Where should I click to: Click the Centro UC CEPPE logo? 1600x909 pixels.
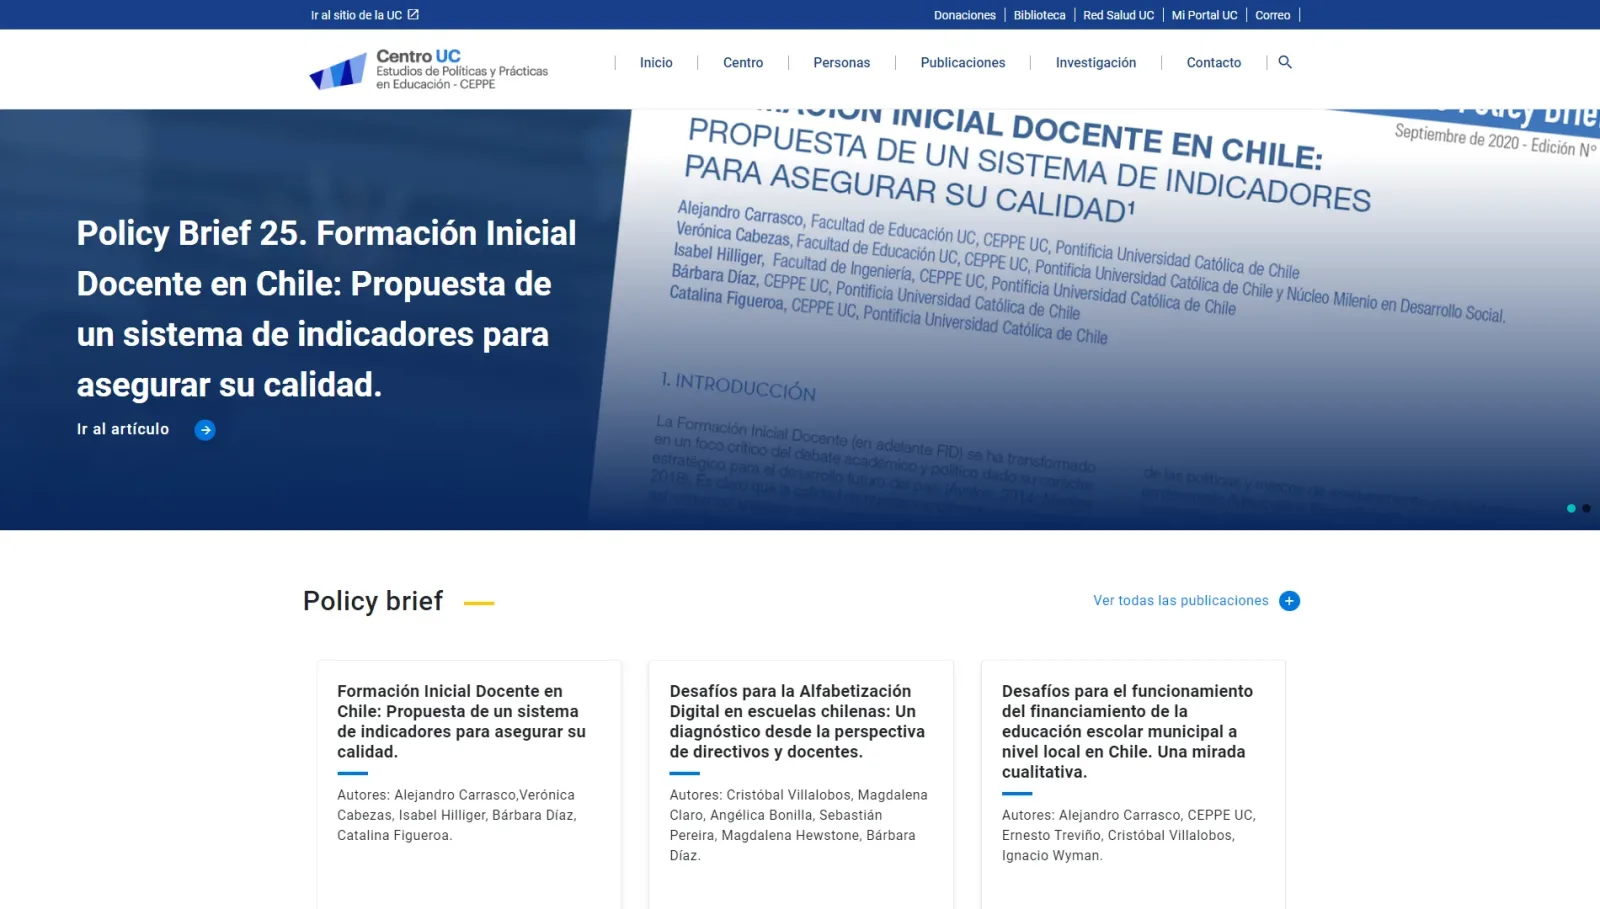tap(429, 70)
